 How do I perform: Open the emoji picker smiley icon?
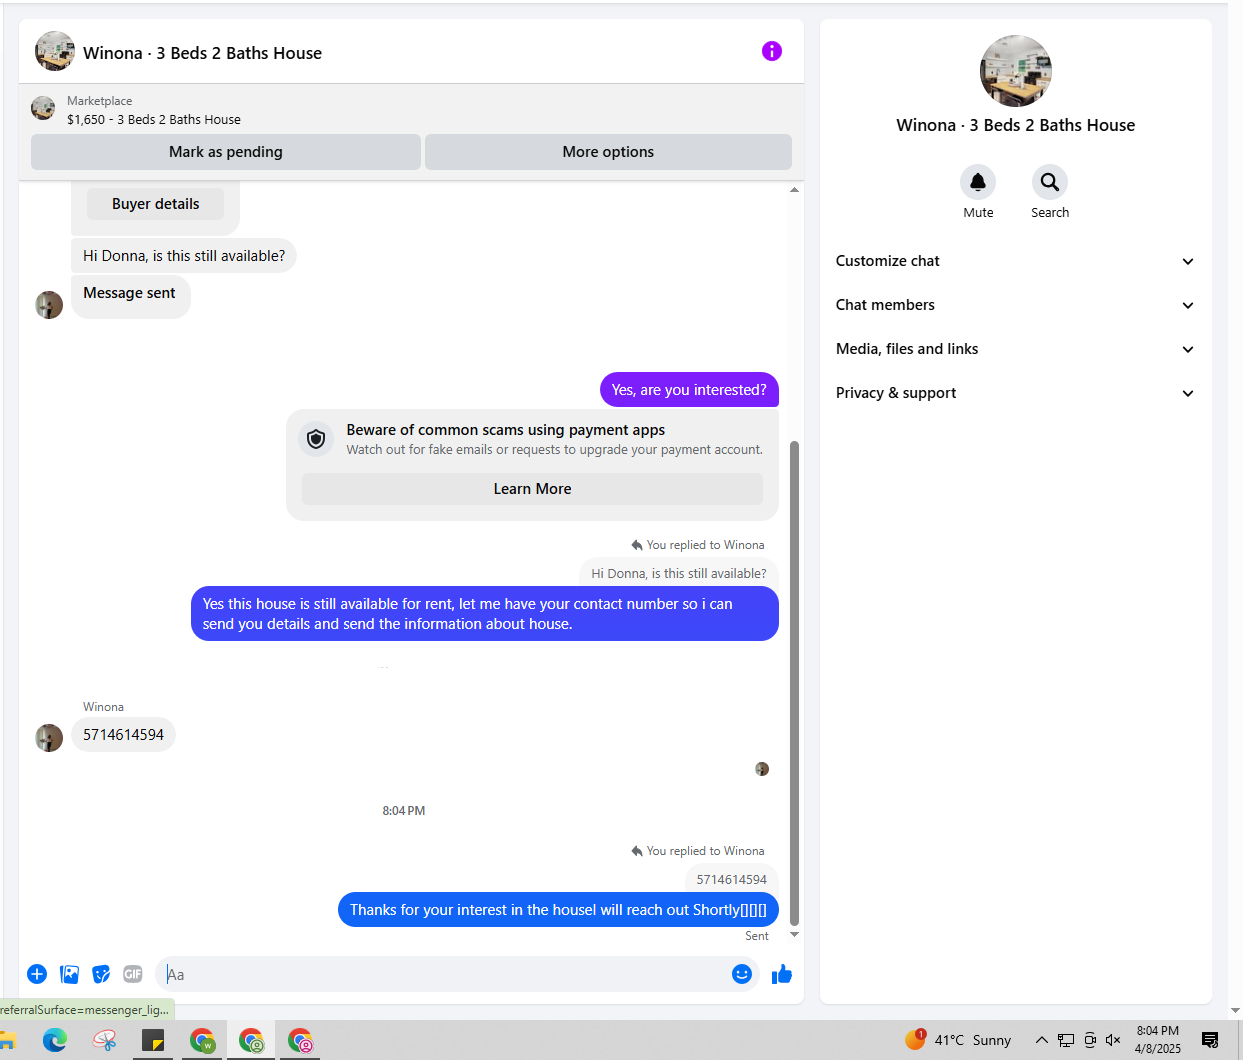(741, 974)
